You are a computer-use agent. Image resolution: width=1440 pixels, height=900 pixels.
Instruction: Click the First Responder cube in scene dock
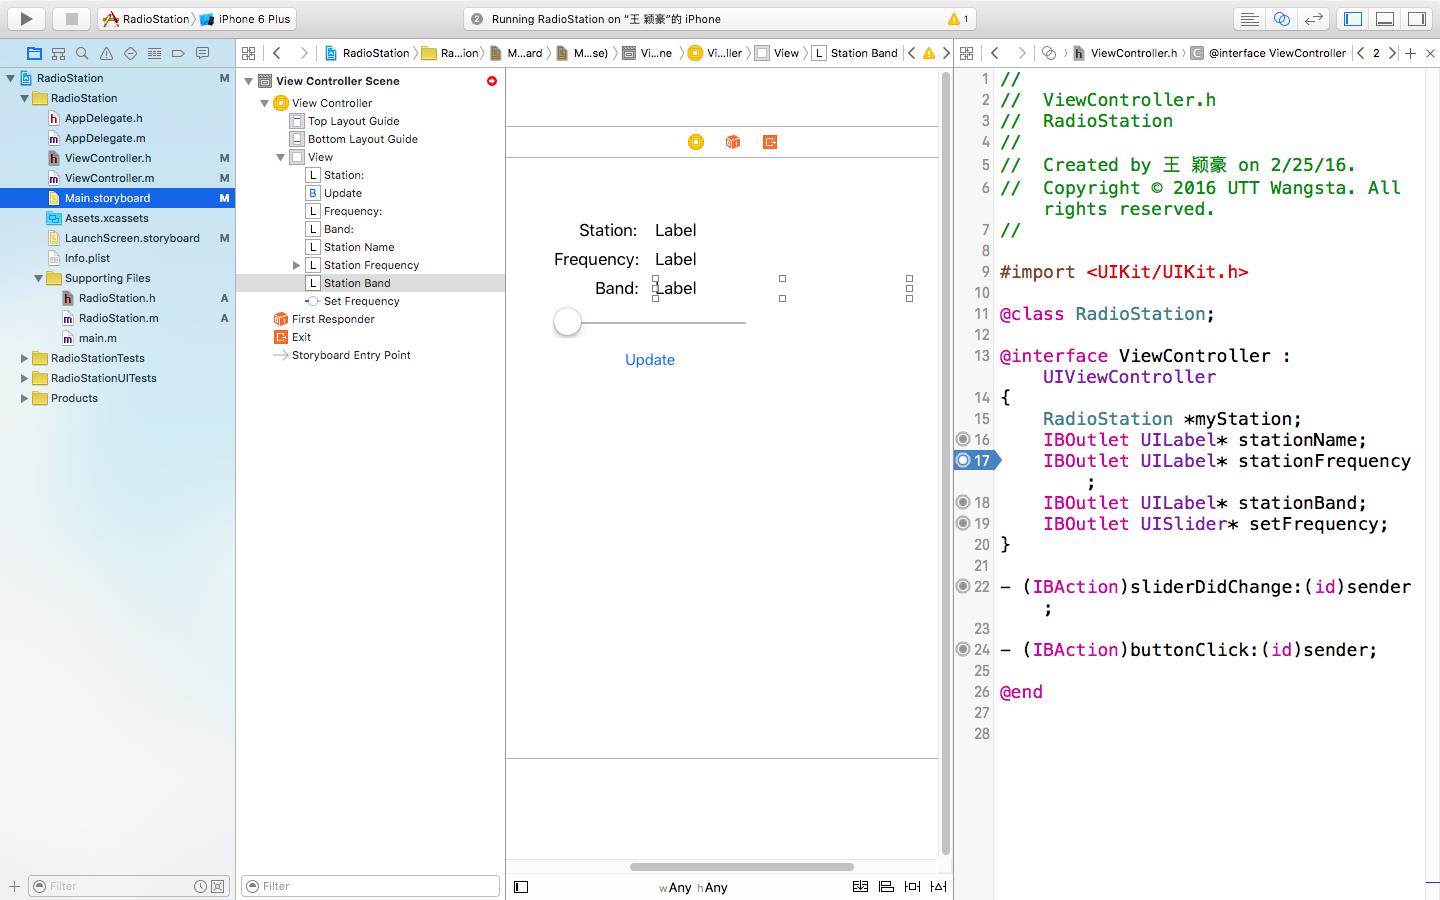[x=733, y=142]
